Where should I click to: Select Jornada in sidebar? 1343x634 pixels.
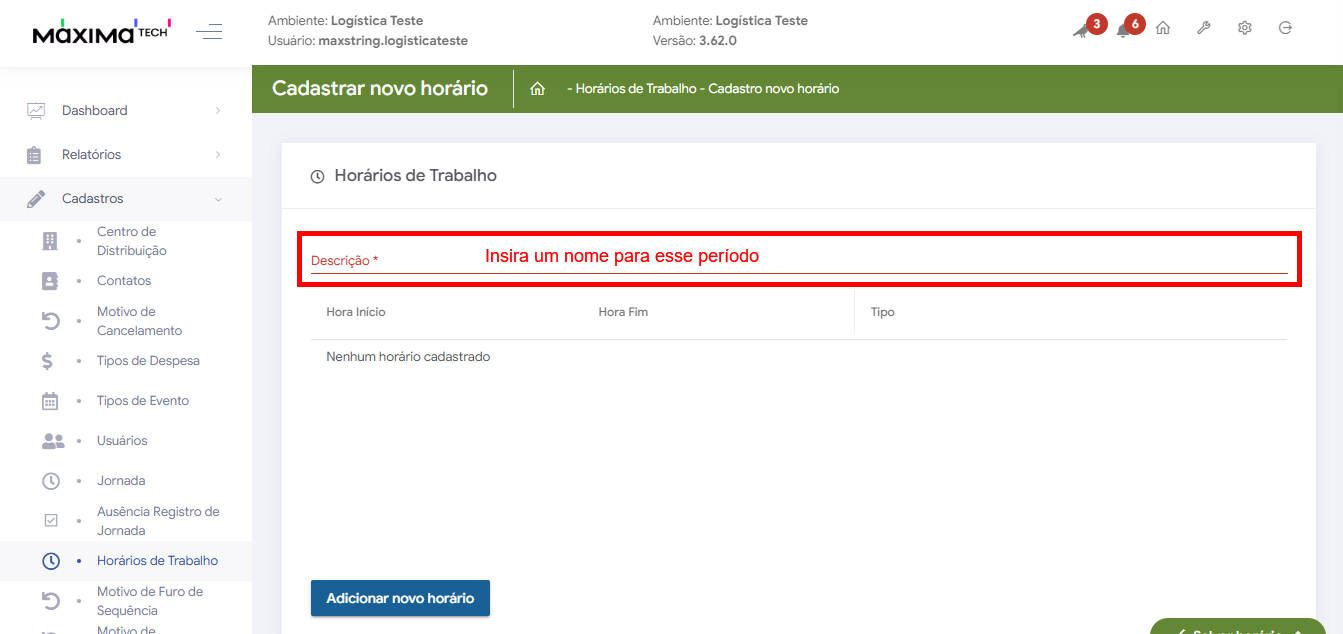click(121, 481)
